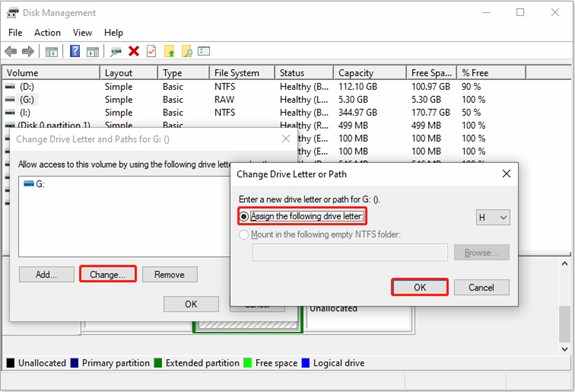Image resolution: width=575 pixels, height=392 pixels.
Task: Click OK in Change Drive Letter and Paths dialog
Action: (x=191, y=304)
